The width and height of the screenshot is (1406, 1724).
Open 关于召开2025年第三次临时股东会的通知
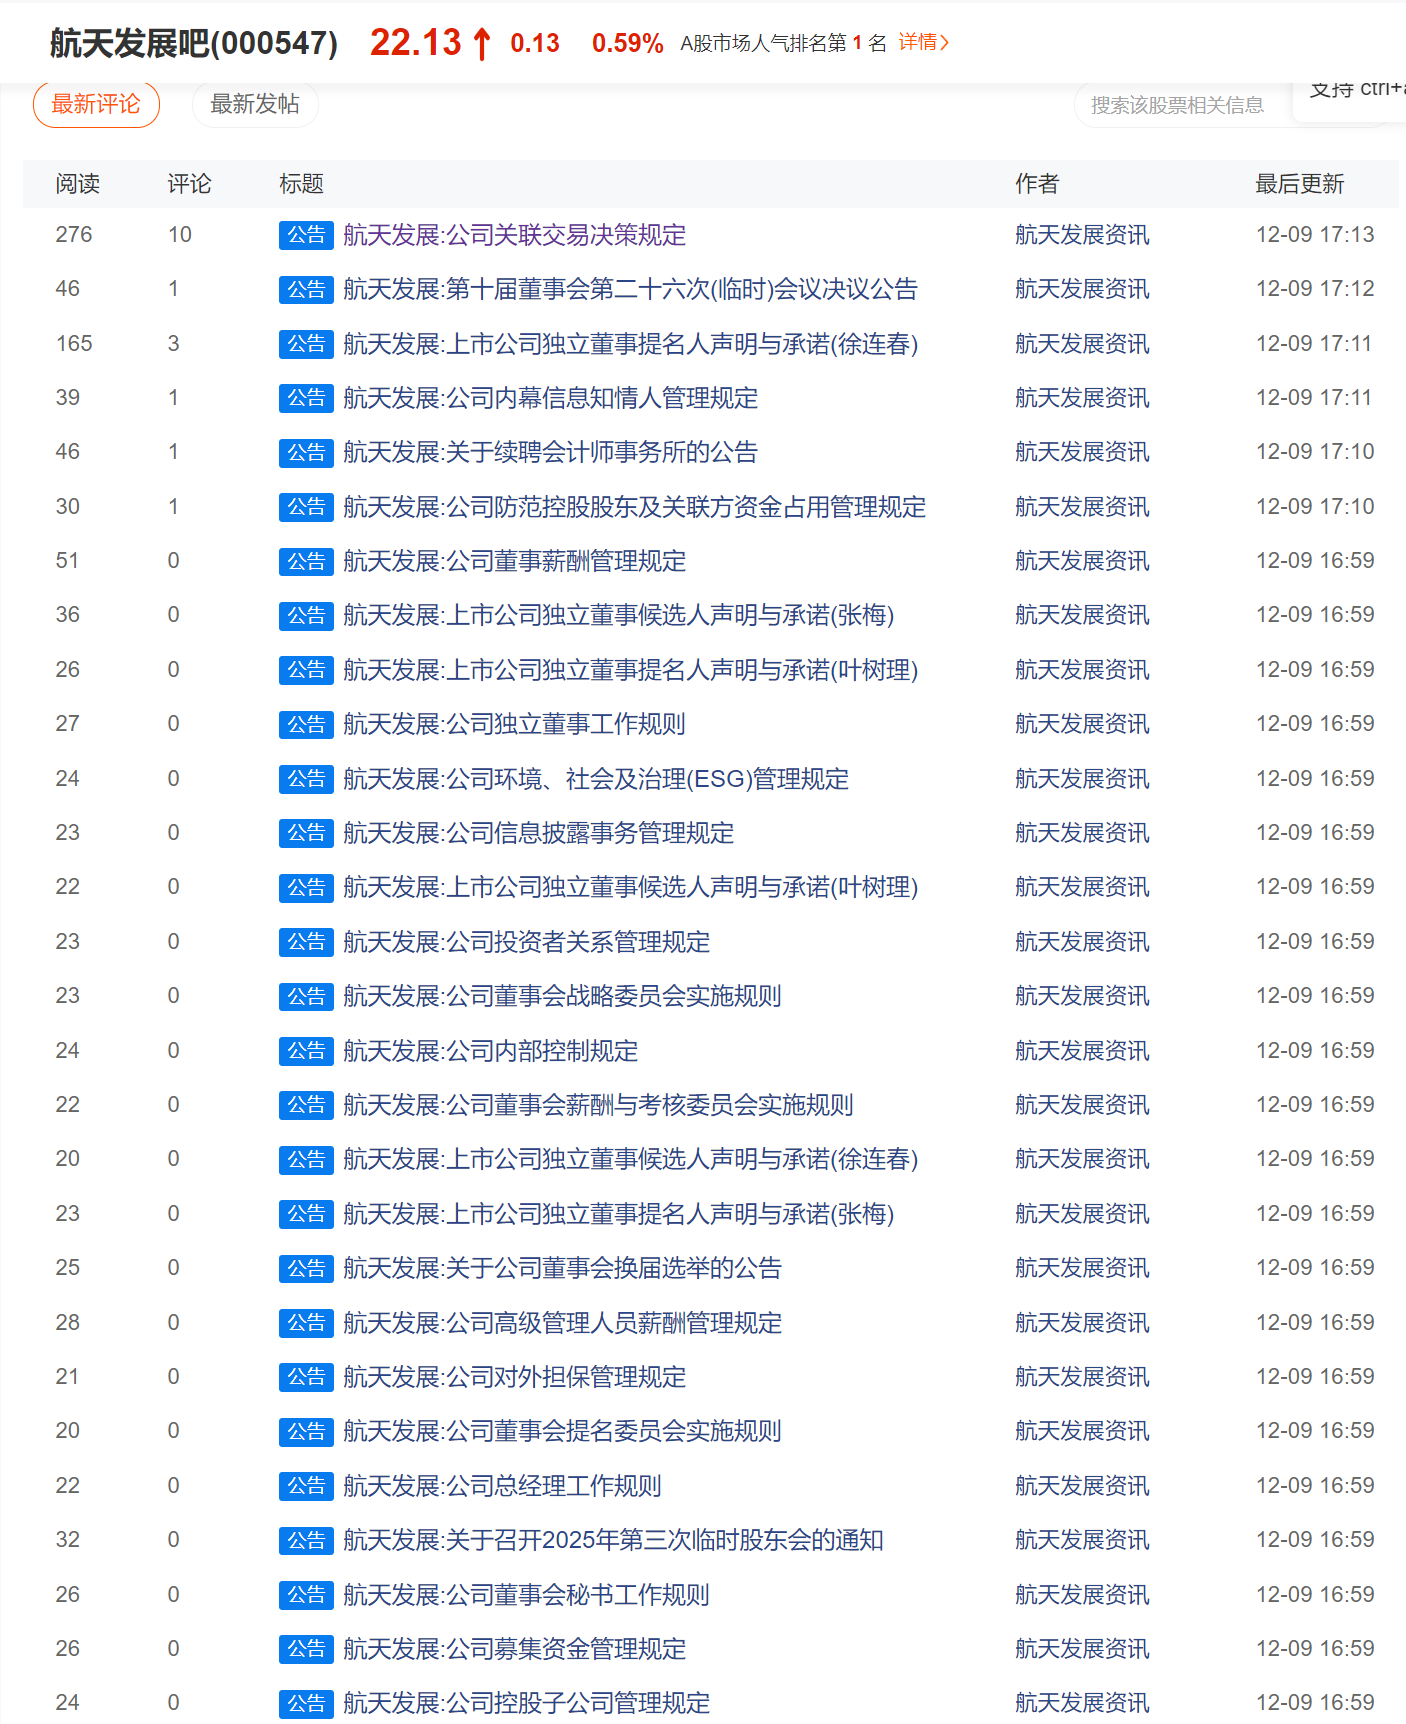[613, 1540]
